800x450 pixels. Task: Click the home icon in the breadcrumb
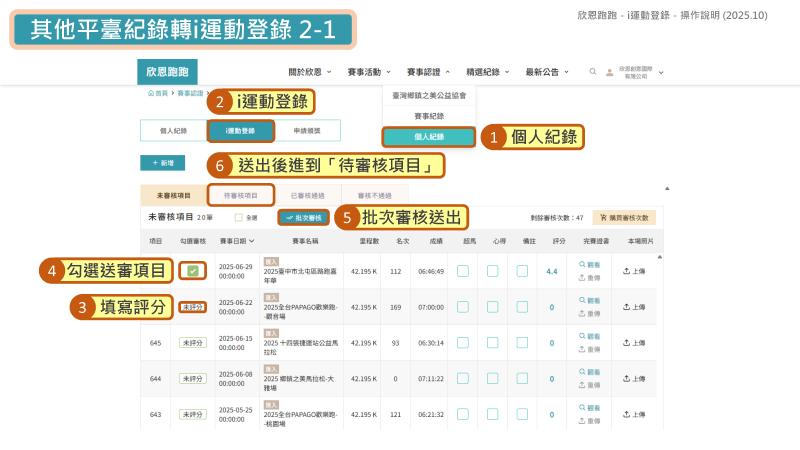tap(151, 93)
